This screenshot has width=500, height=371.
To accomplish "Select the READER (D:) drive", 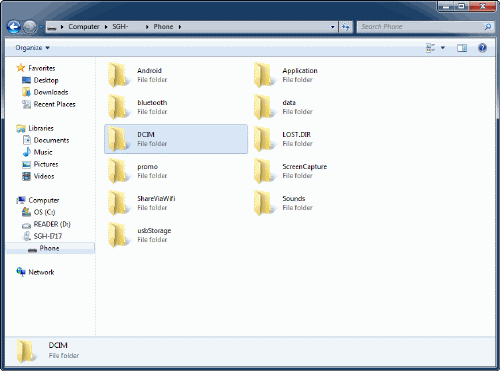I will (52, 224).
